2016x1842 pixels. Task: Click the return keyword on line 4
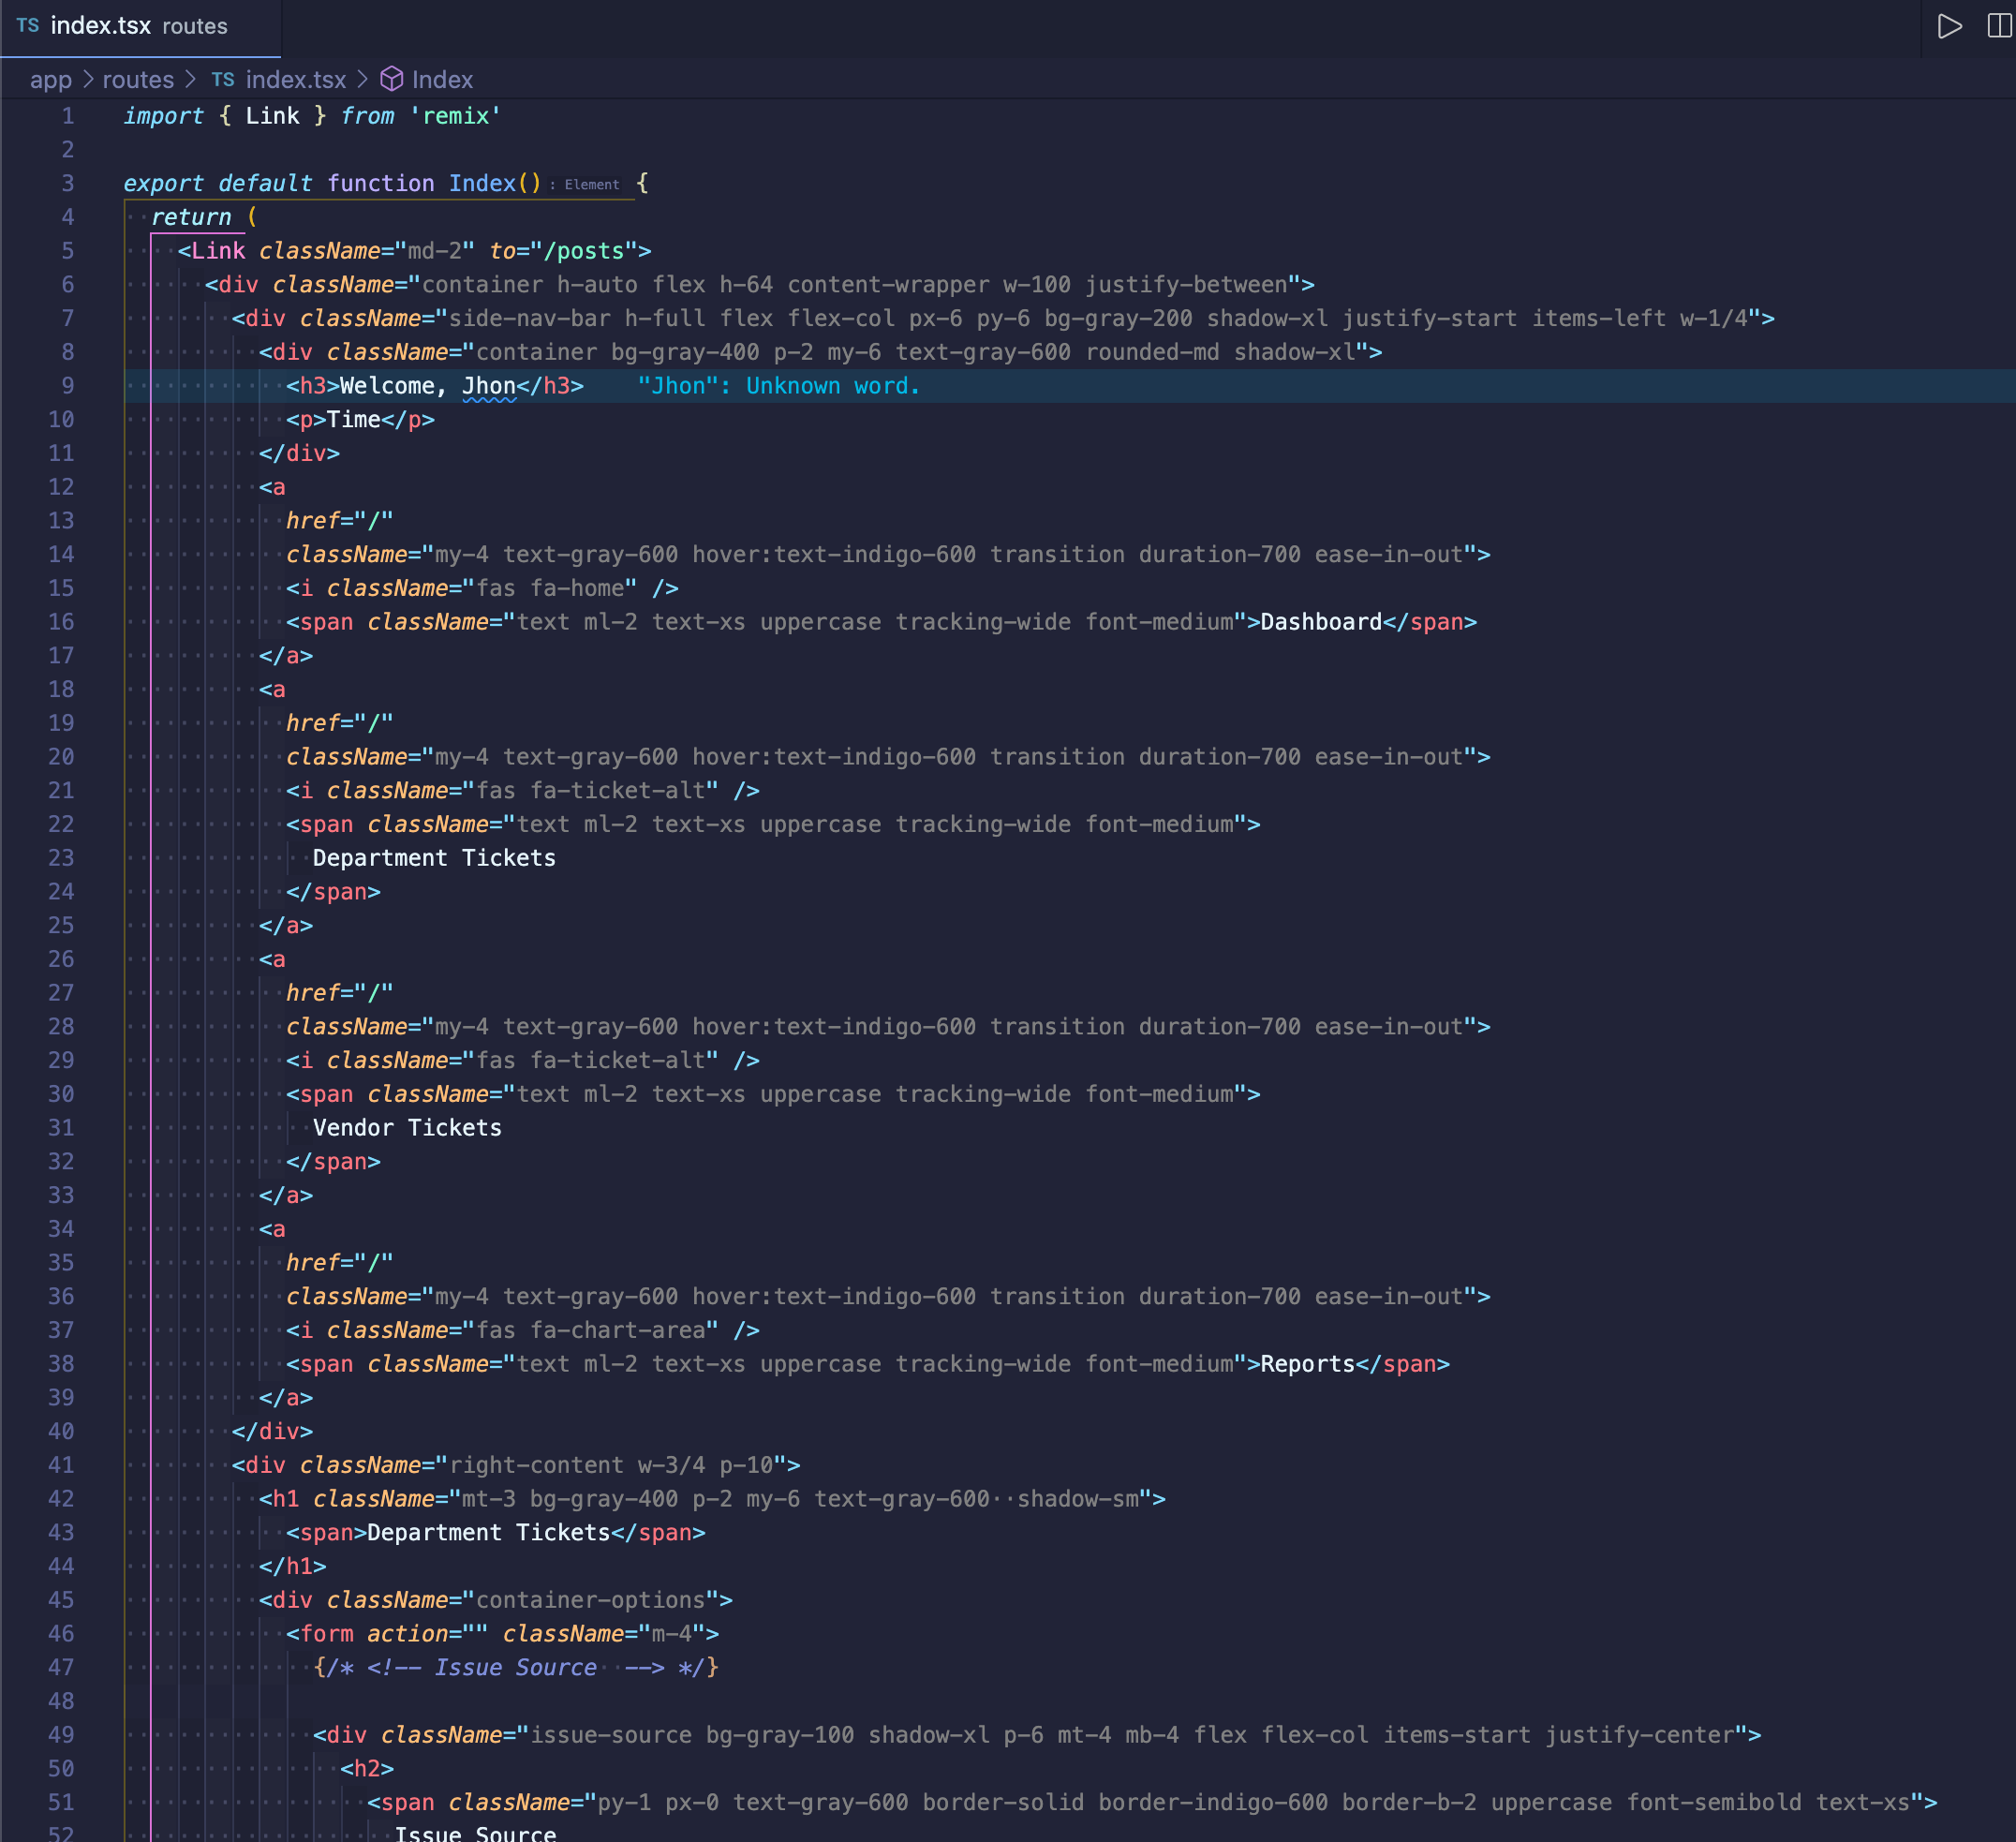pyautogui.click(x=191, y=217)
